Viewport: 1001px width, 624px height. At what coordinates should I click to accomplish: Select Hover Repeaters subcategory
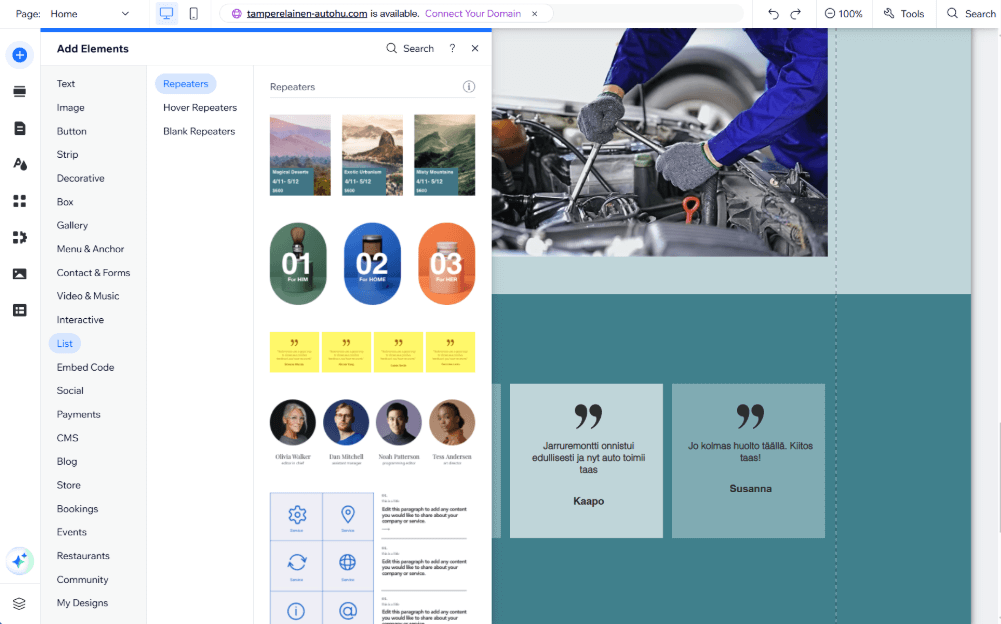click(200, 107)
